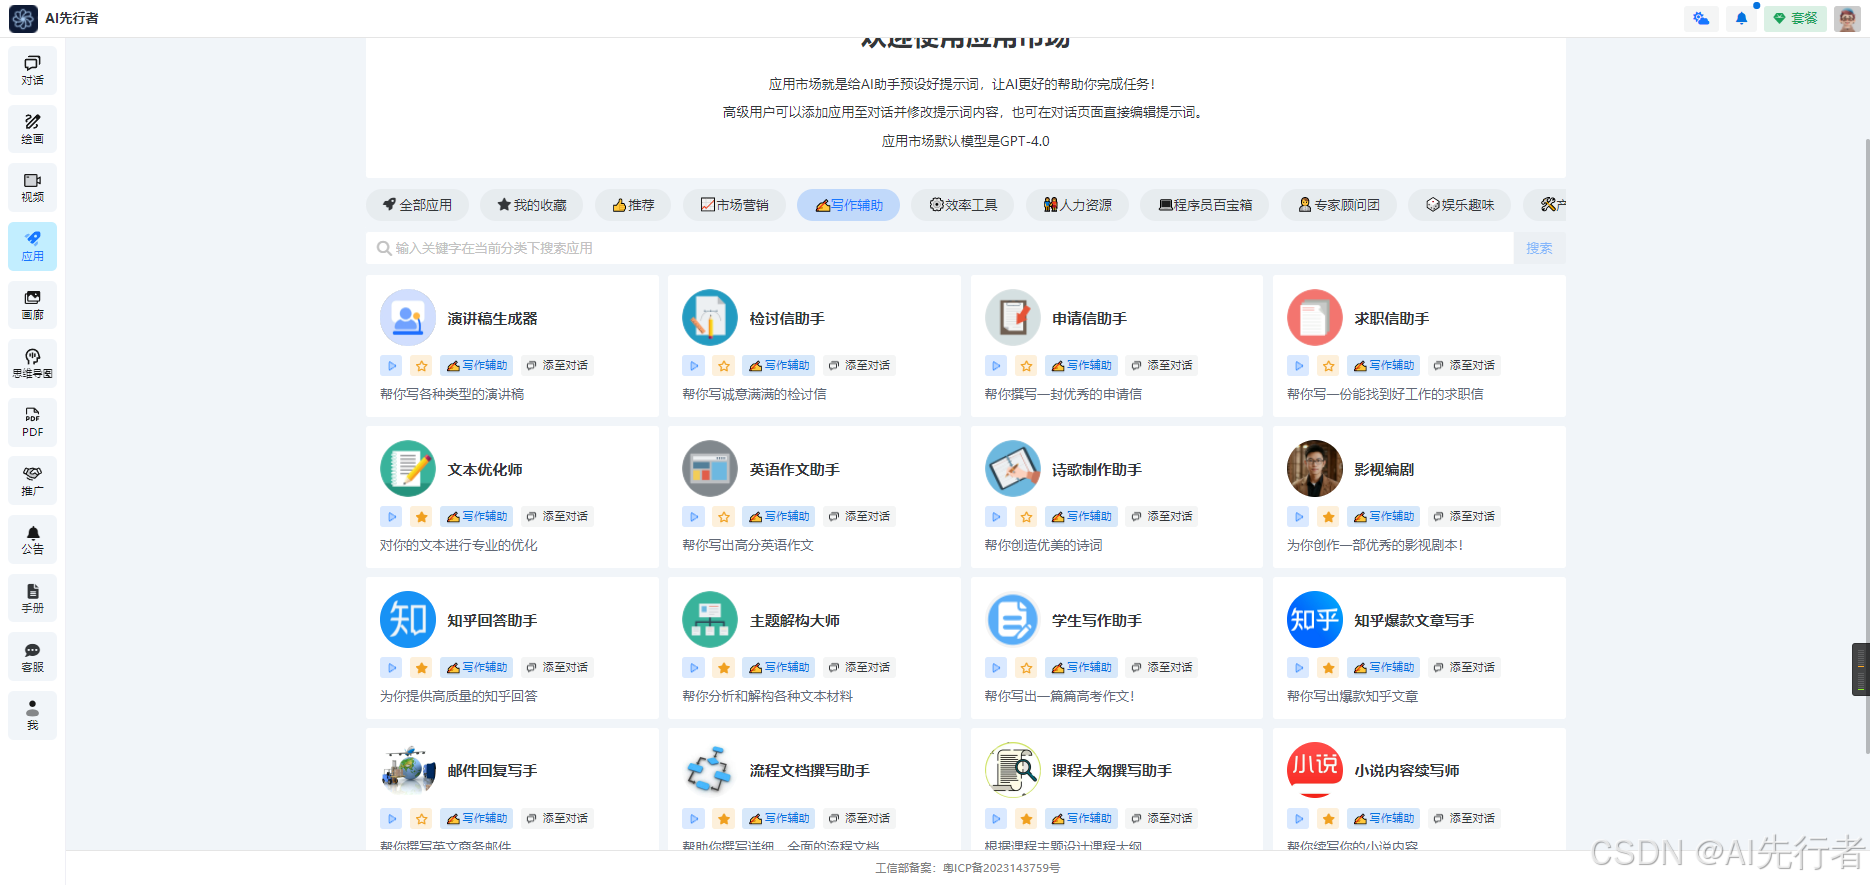This screenshot has height=885, width=1870.
Task: Select the 娱乐趣味 category tab
Action: tap(1460, 205)
